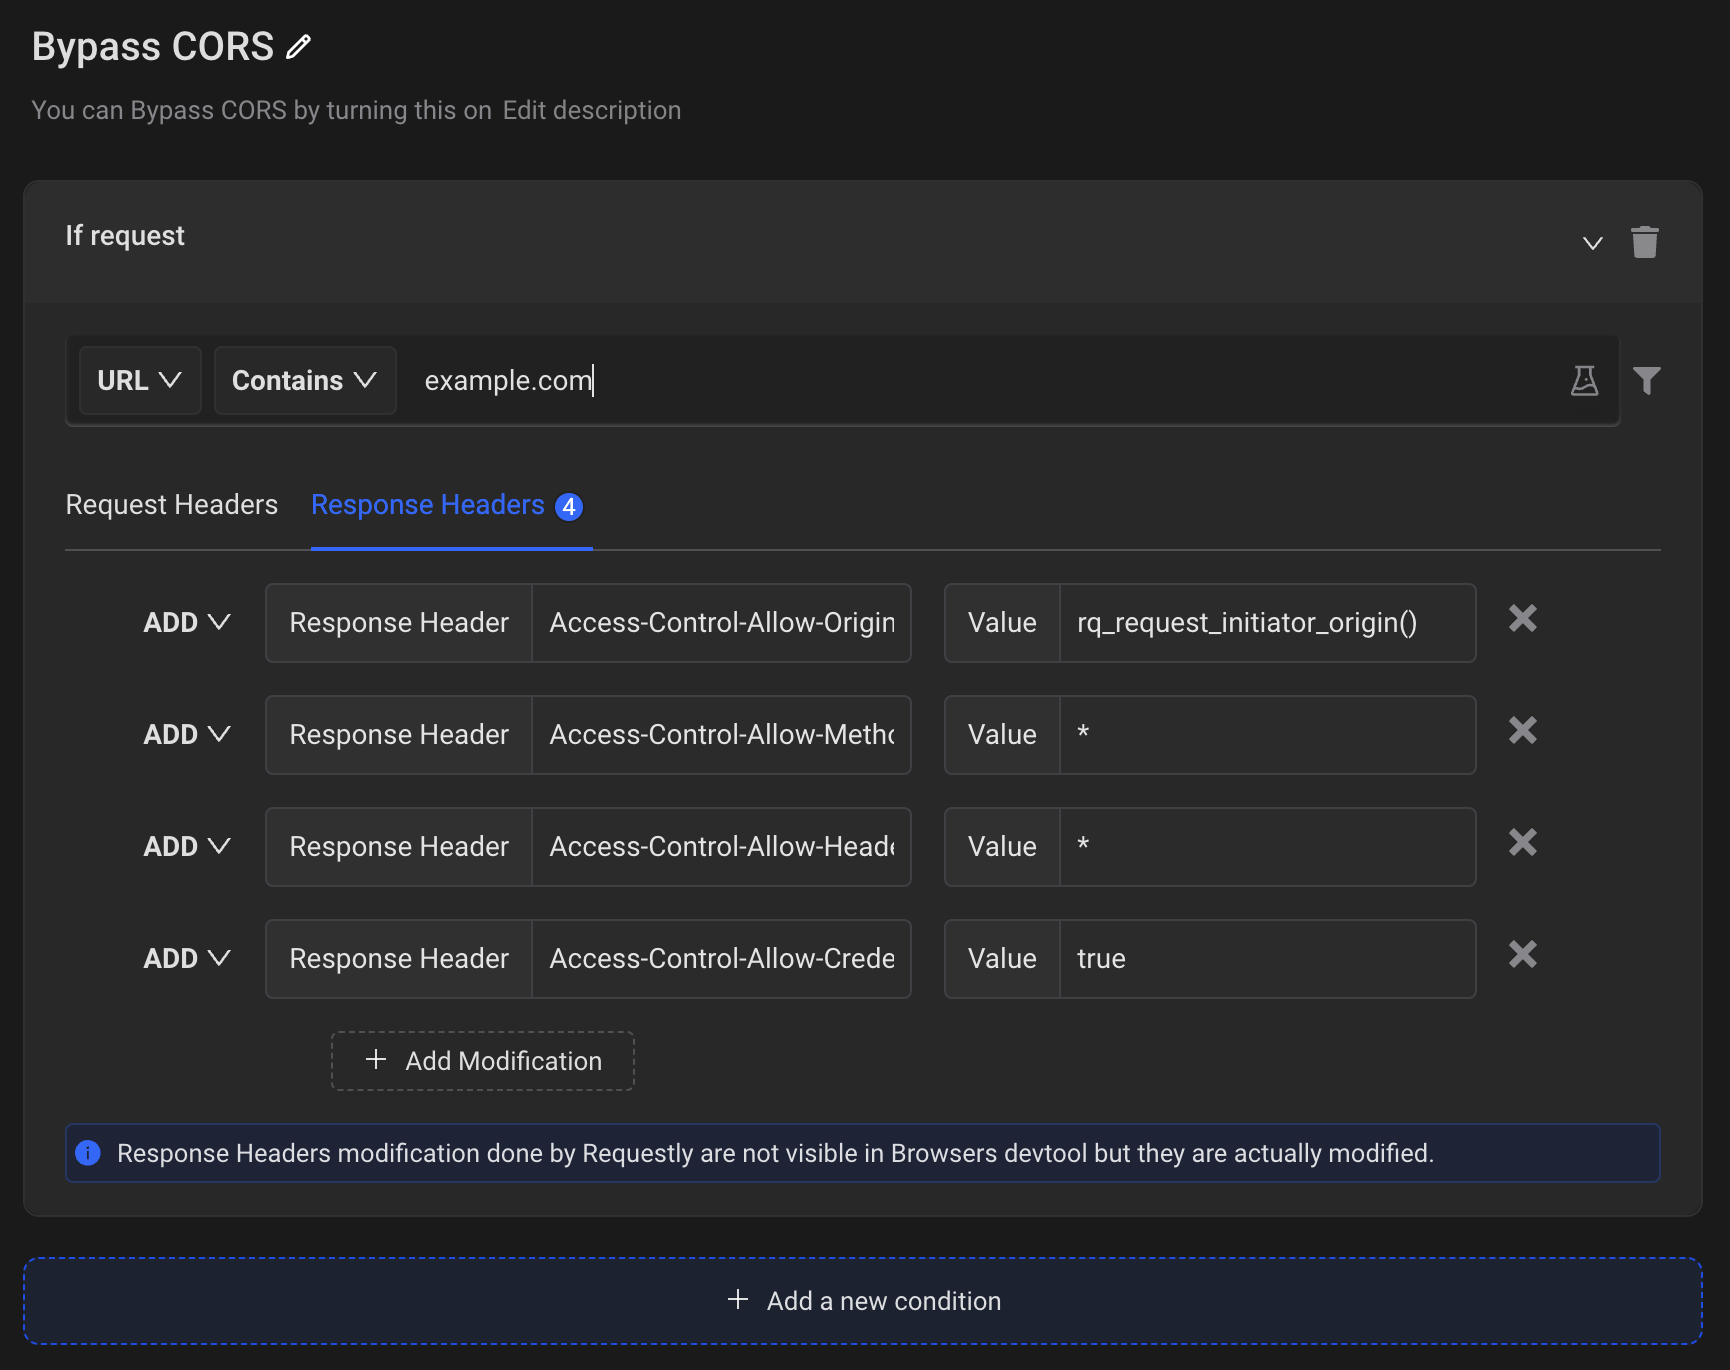Remove the Access-Control-Allow-Methods header row
Image resolution: width=1730 pixels, height=1370 pixels.
pos(1522,731)
